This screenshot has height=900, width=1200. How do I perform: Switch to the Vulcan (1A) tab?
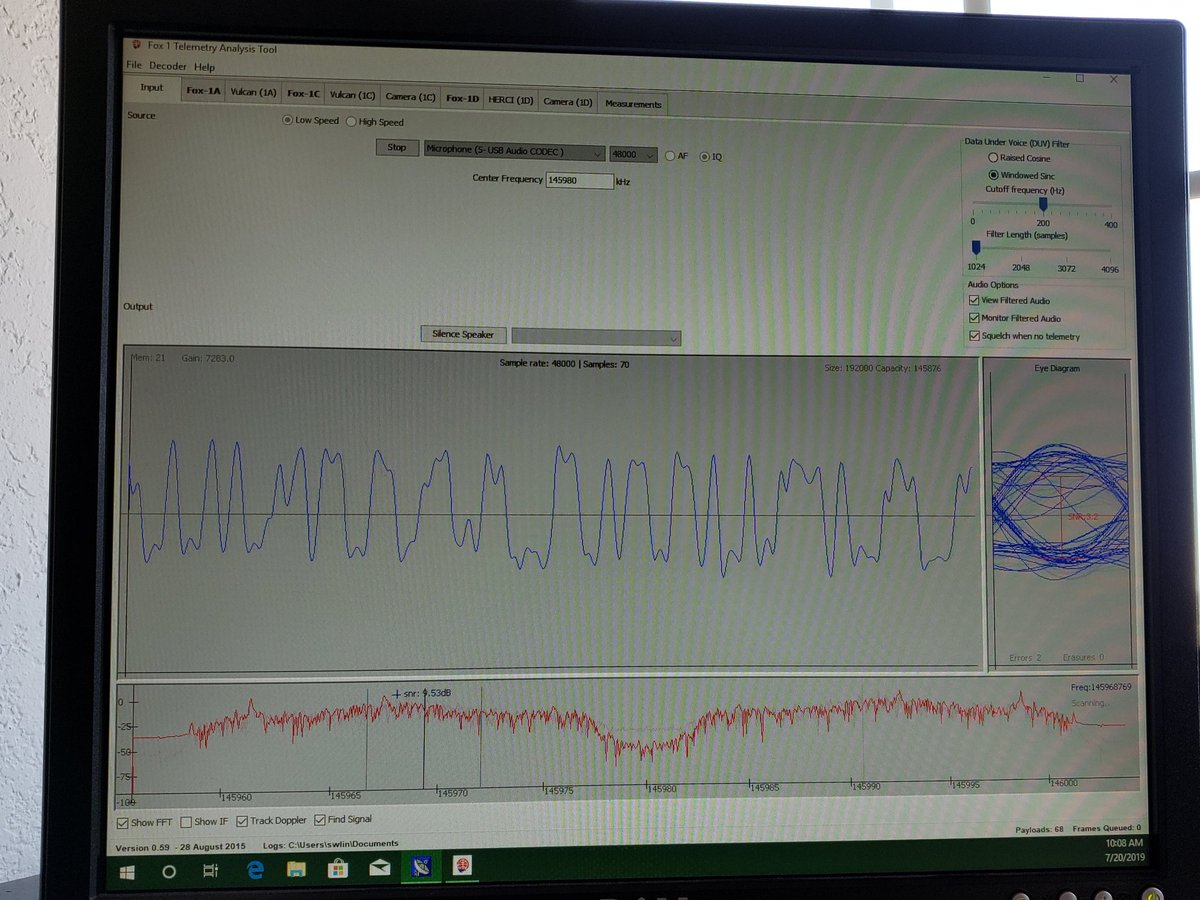pos(253,92)
